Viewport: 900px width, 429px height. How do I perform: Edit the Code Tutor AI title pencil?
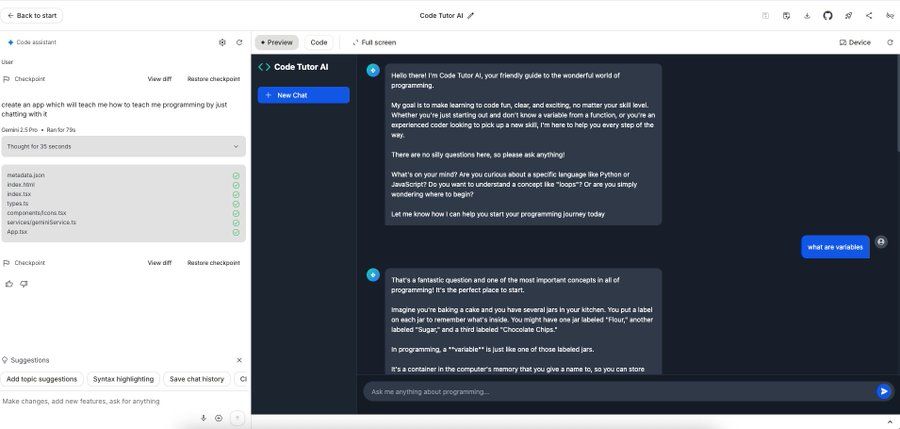(471, 15)
